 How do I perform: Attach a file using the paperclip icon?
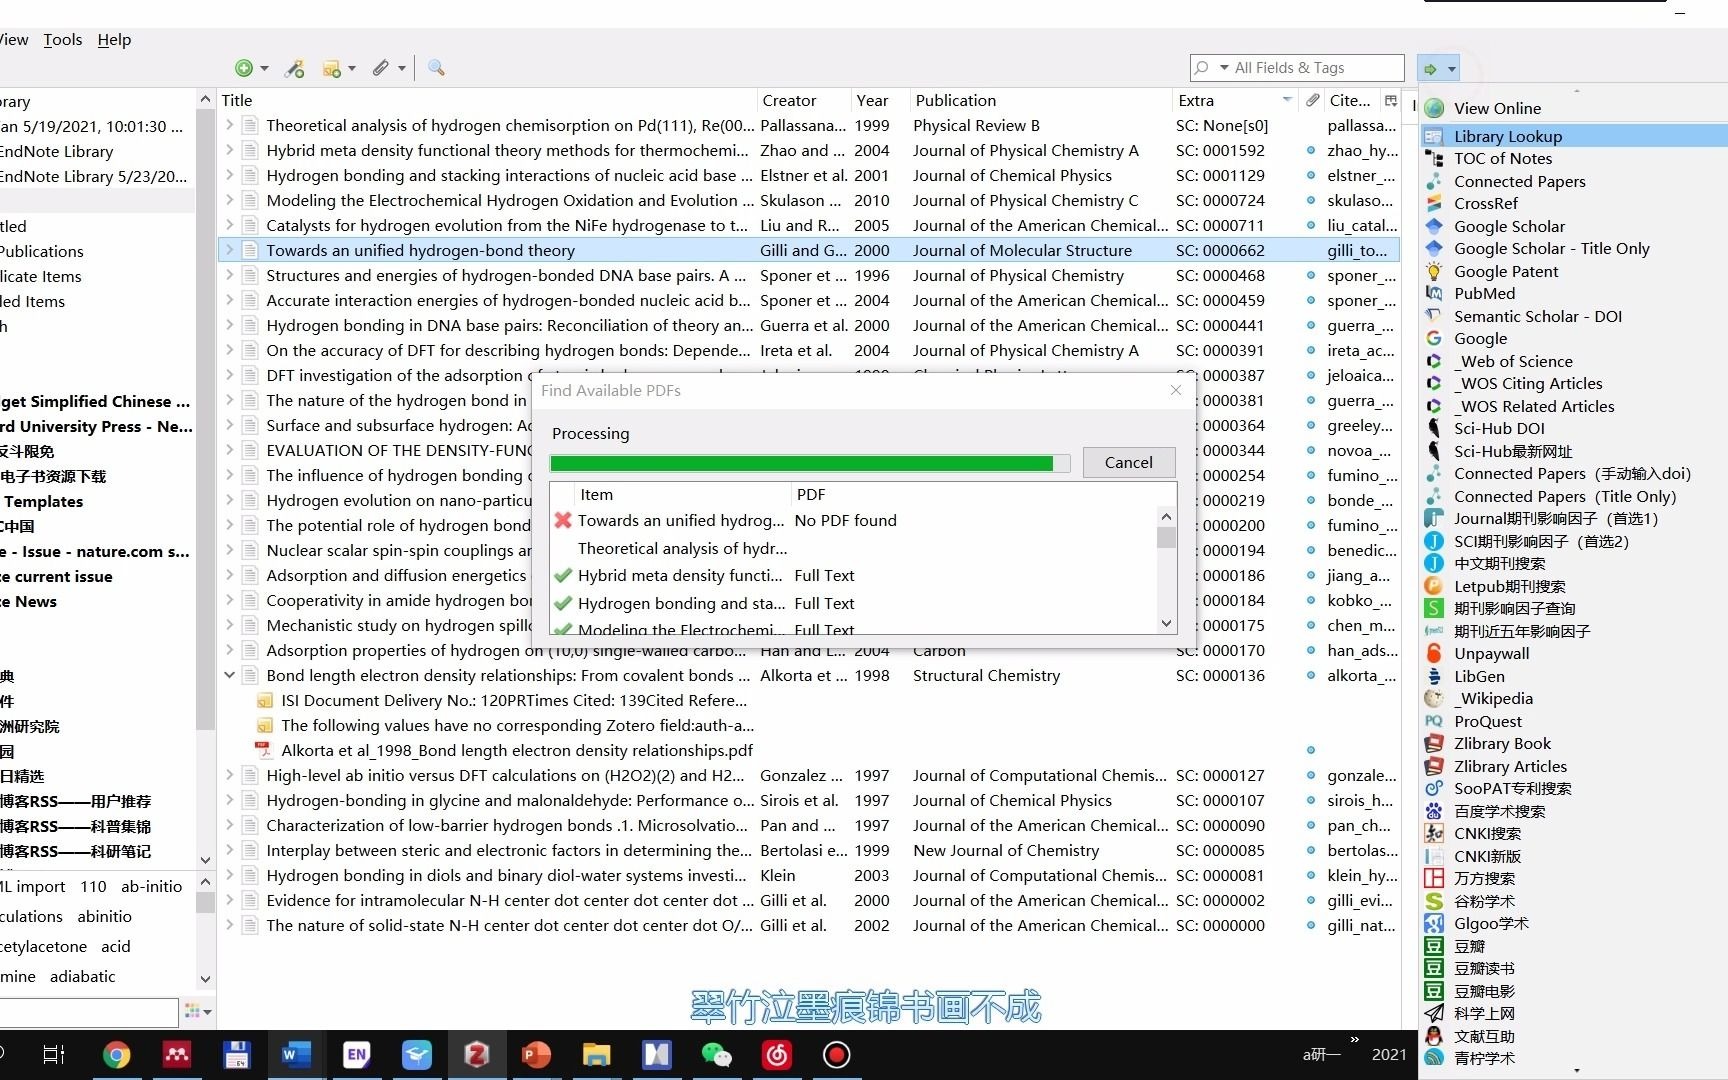pyautogui.click(x=381, y=68)
